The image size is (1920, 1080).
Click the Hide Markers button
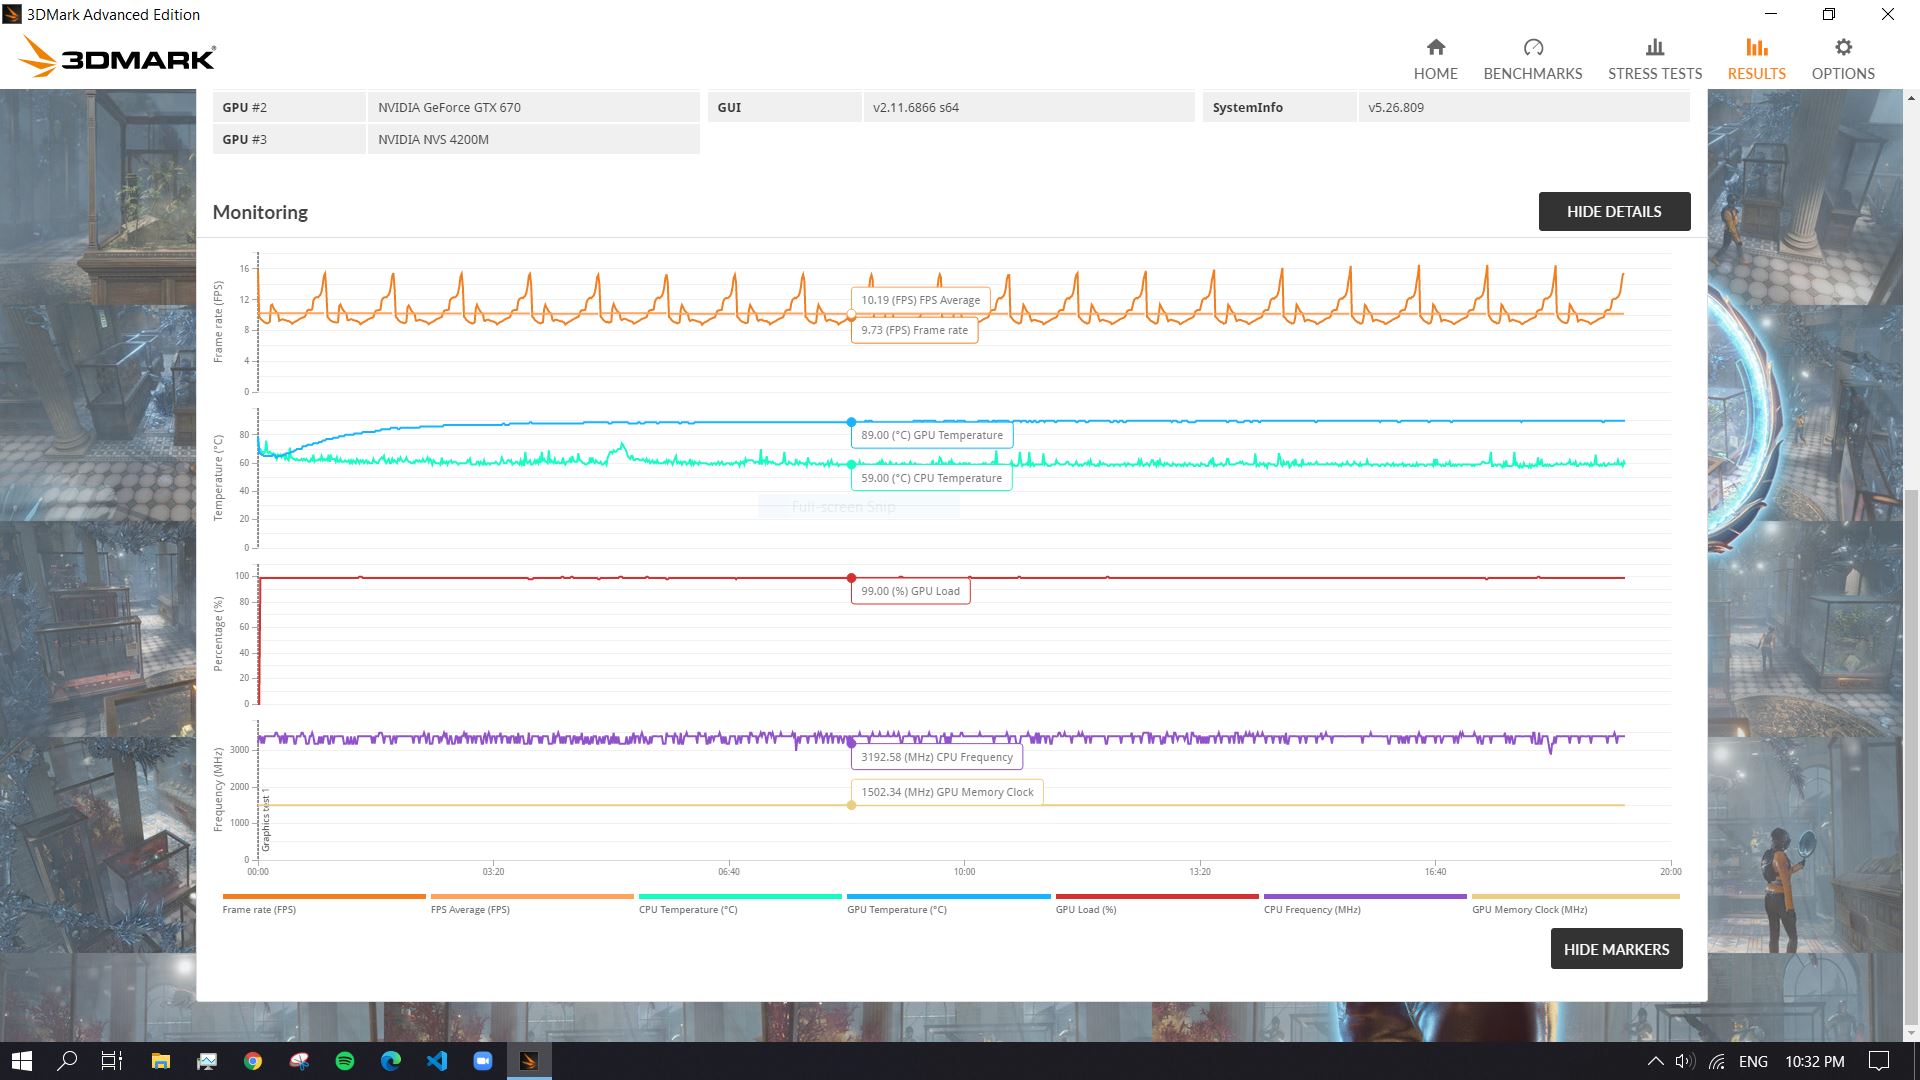click(x=1615, y=949)
